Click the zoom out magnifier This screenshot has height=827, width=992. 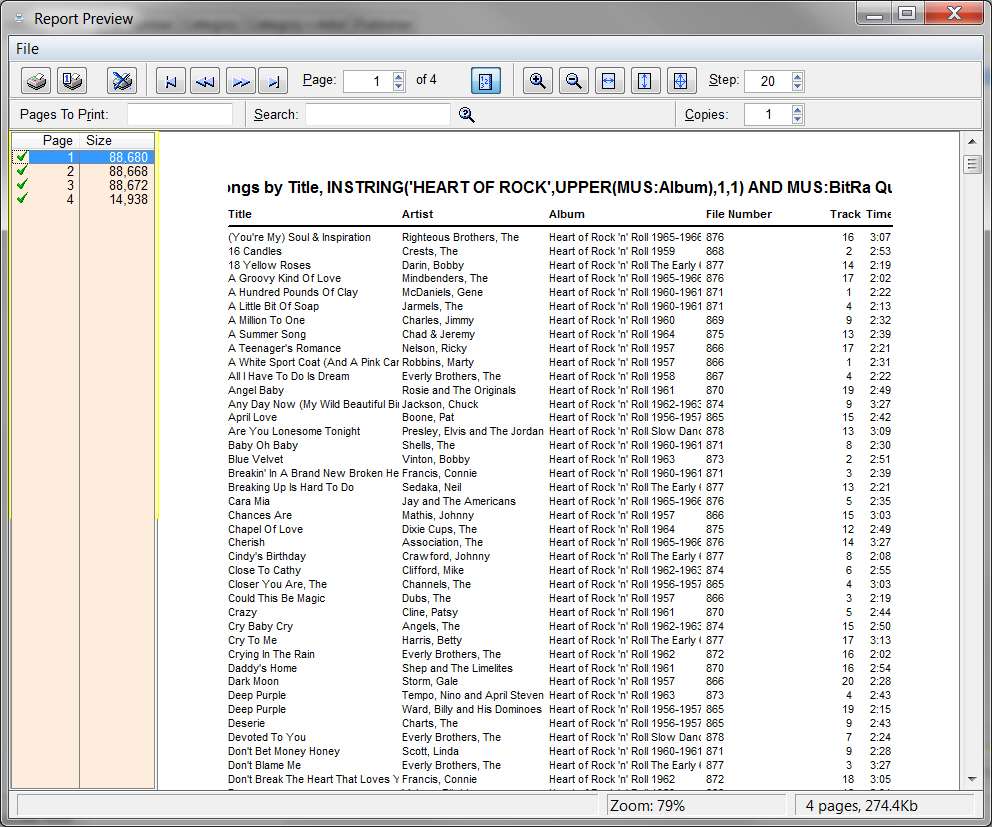574,81
